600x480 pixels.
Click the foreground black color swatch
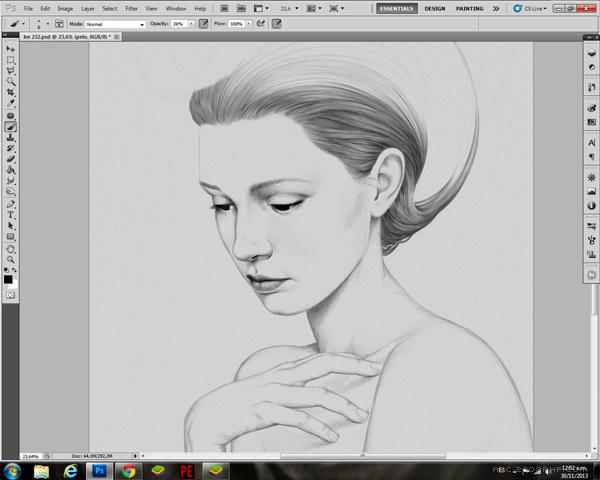coord(9,279)
